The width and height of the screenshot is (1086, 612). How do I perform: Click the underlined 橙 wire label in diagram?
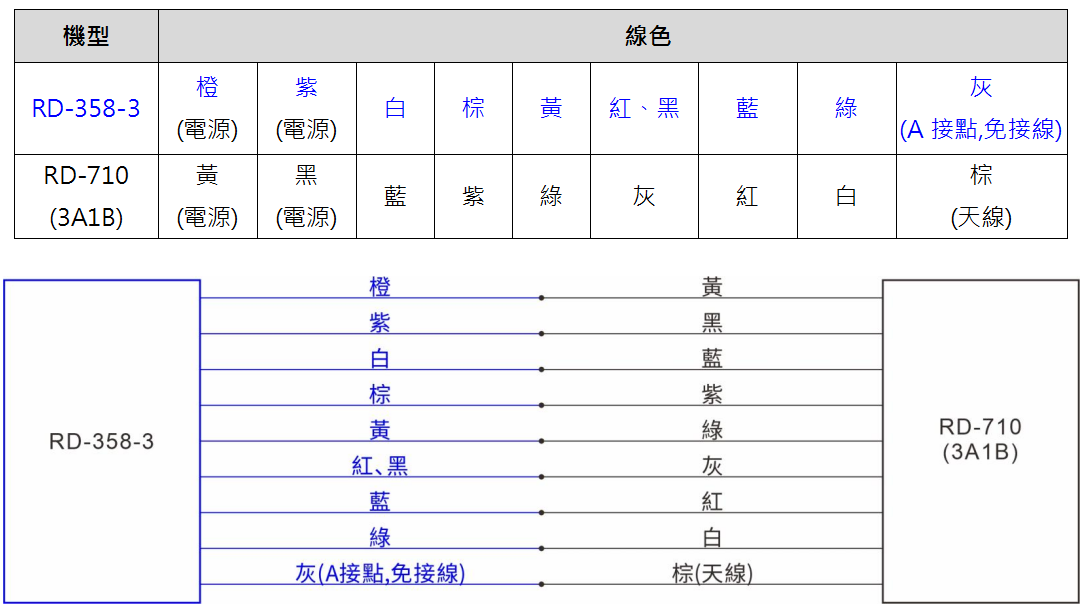tap(380, 287)
